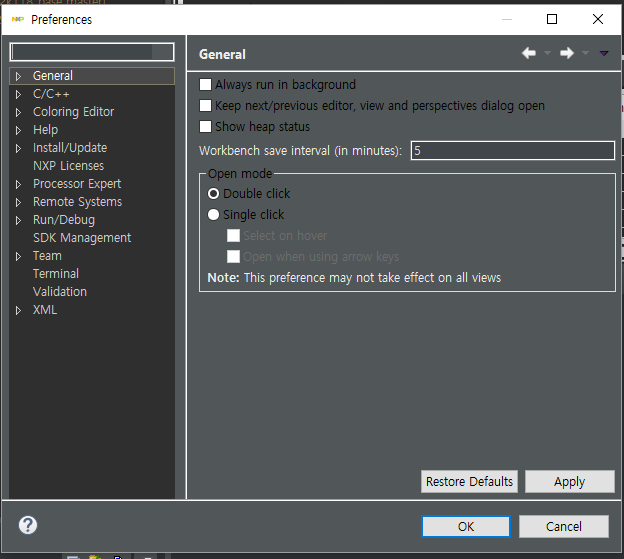
Task: Open SDK Management page
Action: pos(82,238)
